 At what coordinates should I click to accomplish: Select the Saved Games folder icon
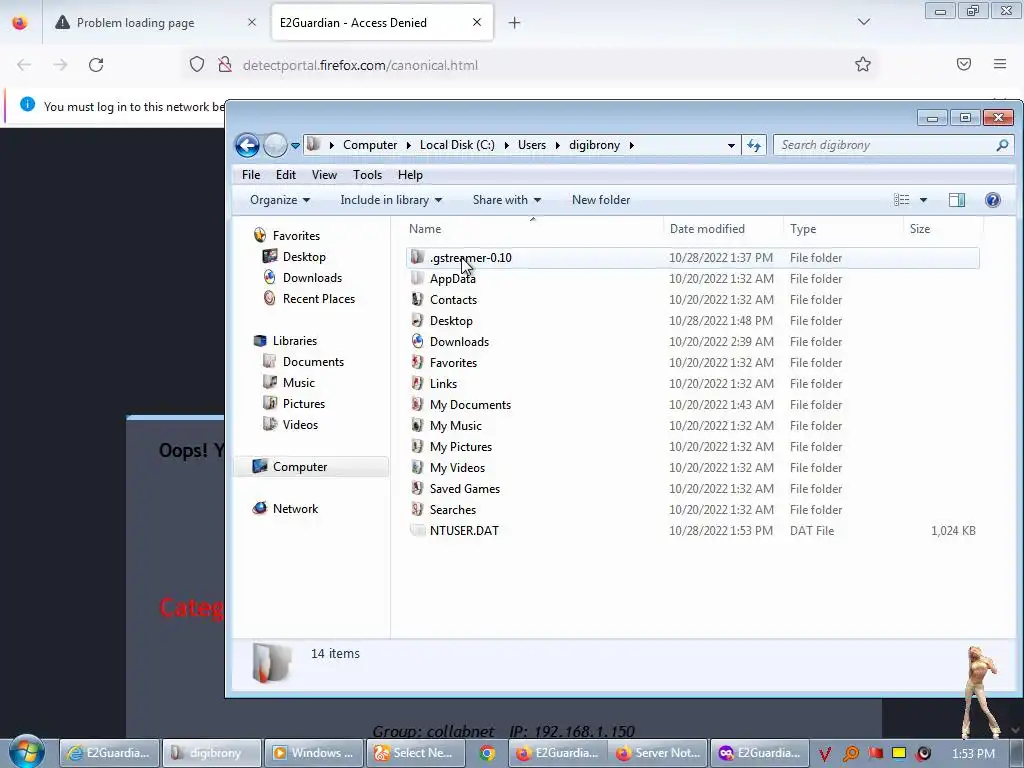(417, 488)
